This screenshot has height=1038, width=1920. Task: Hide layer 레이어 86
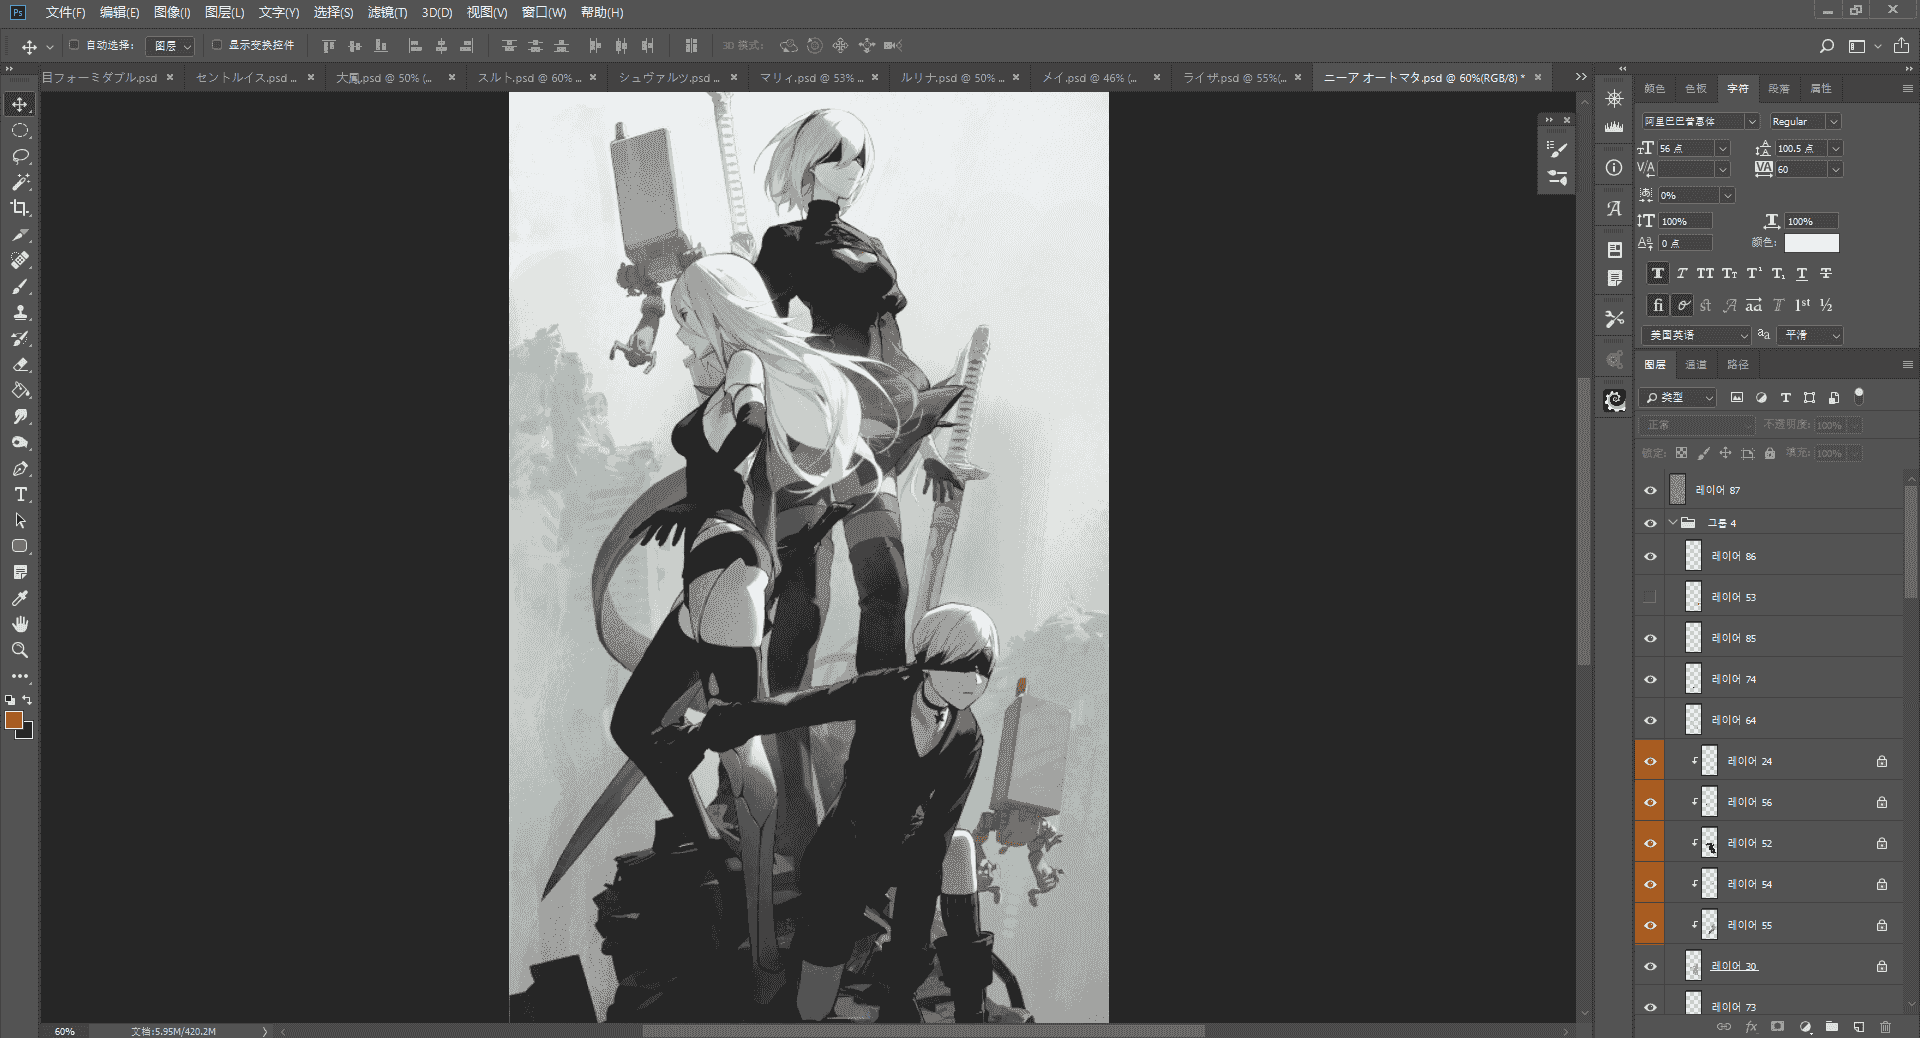point(1650,557)
